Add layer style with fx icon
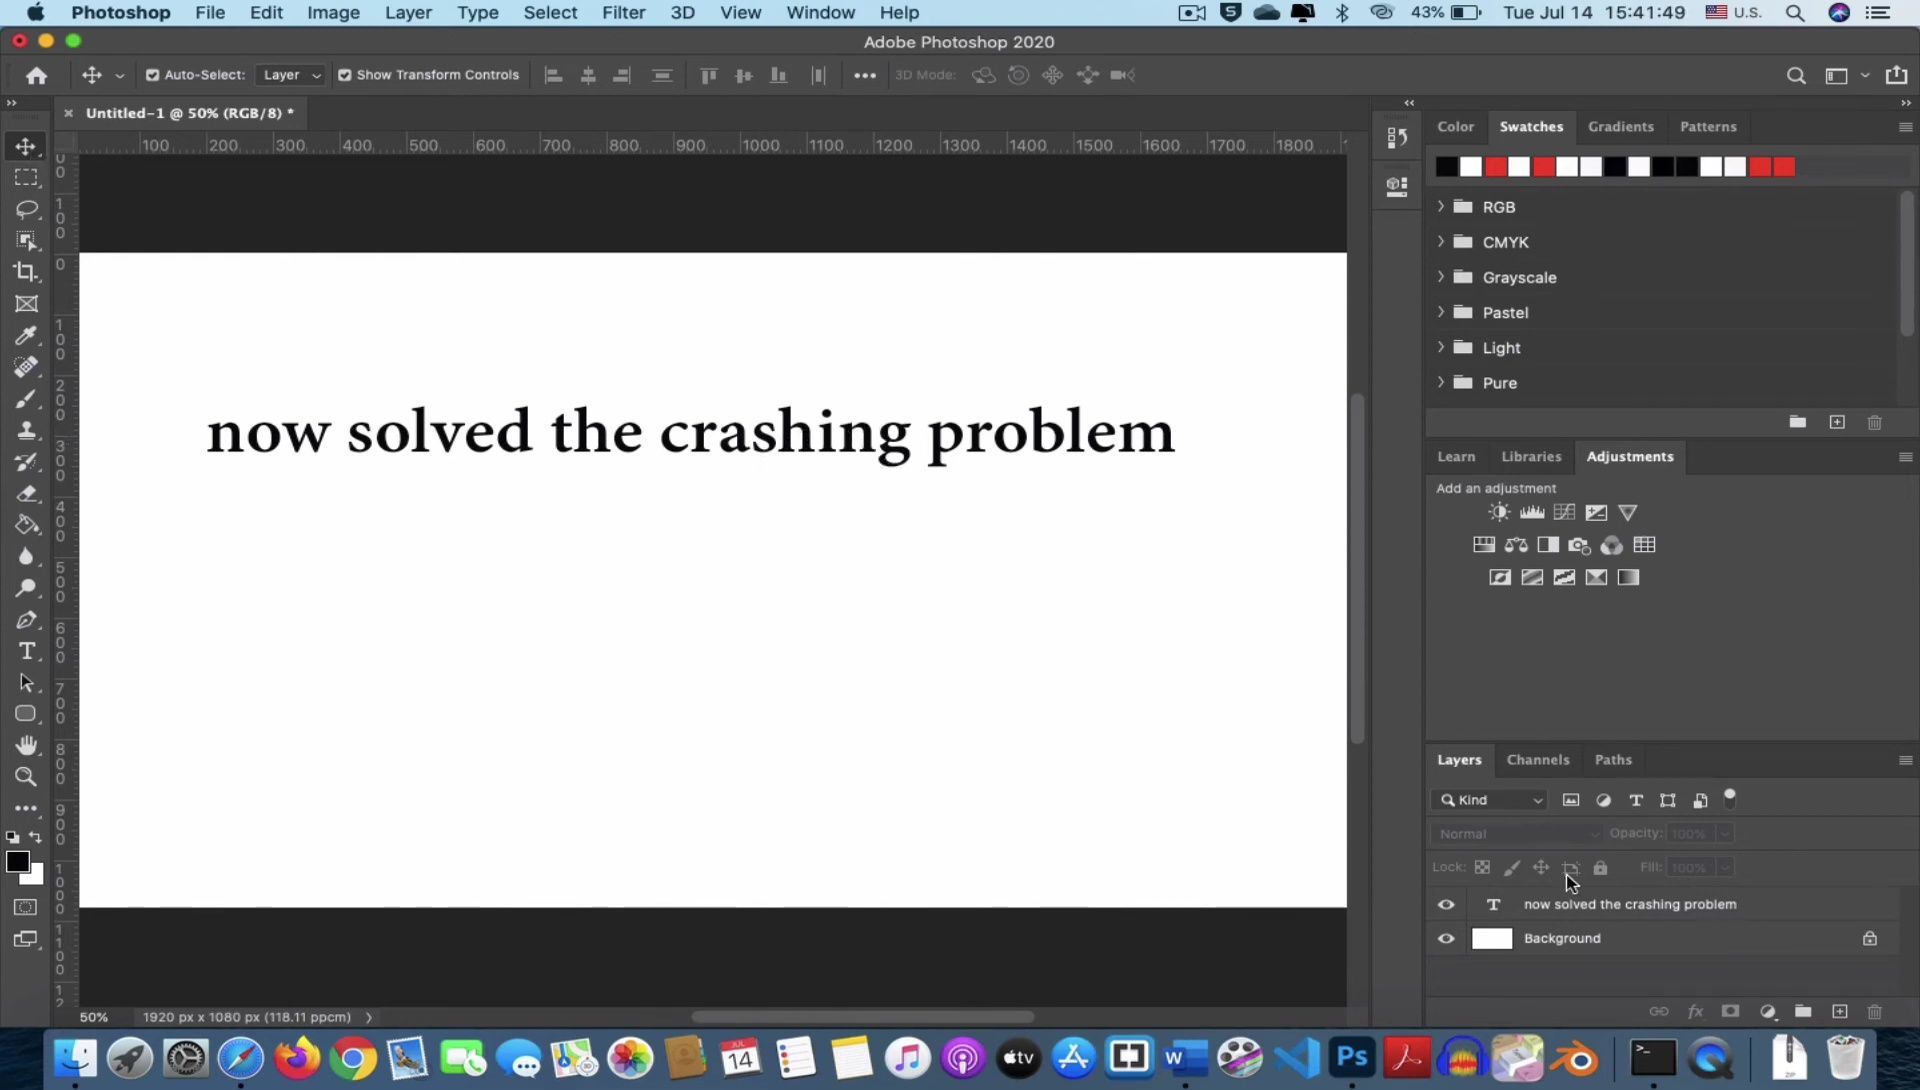 (x=1695, y=1012)
